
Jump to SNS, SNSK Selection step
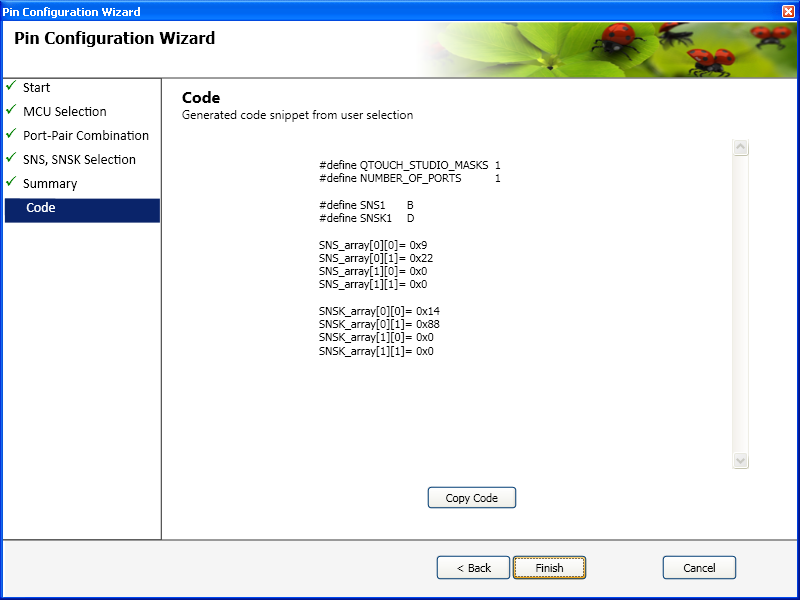click(x=79, y=160)
